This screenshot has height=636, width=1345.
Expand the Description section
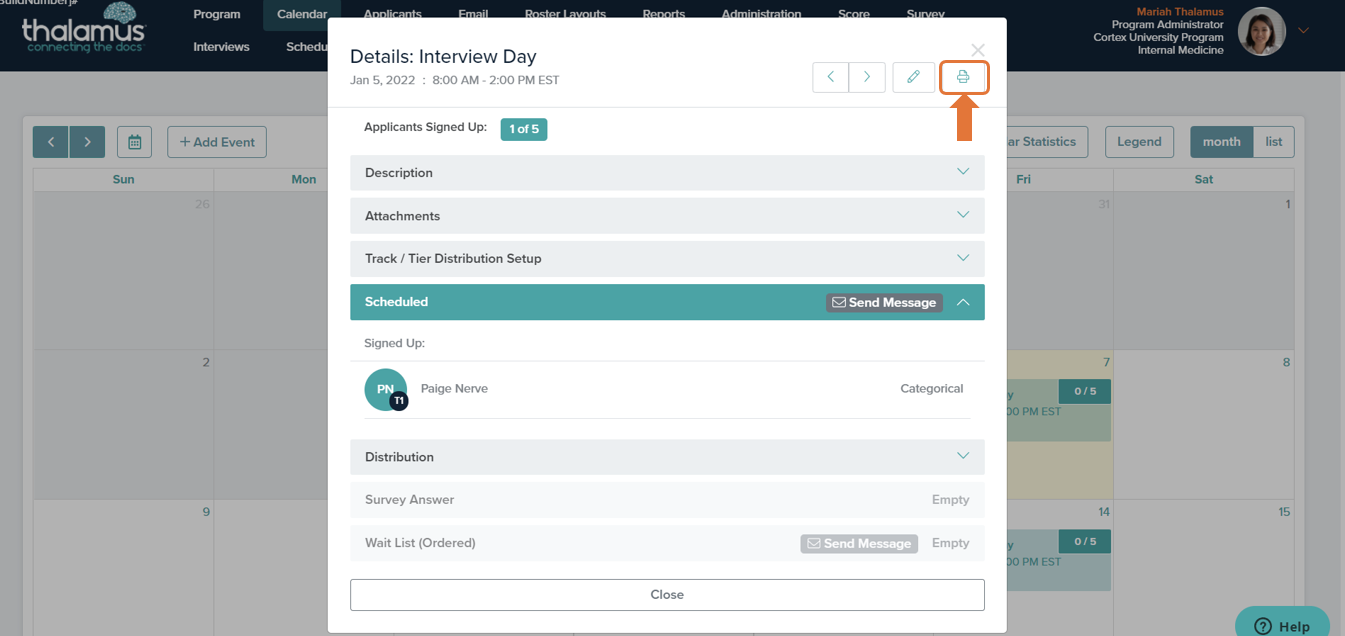667,173
